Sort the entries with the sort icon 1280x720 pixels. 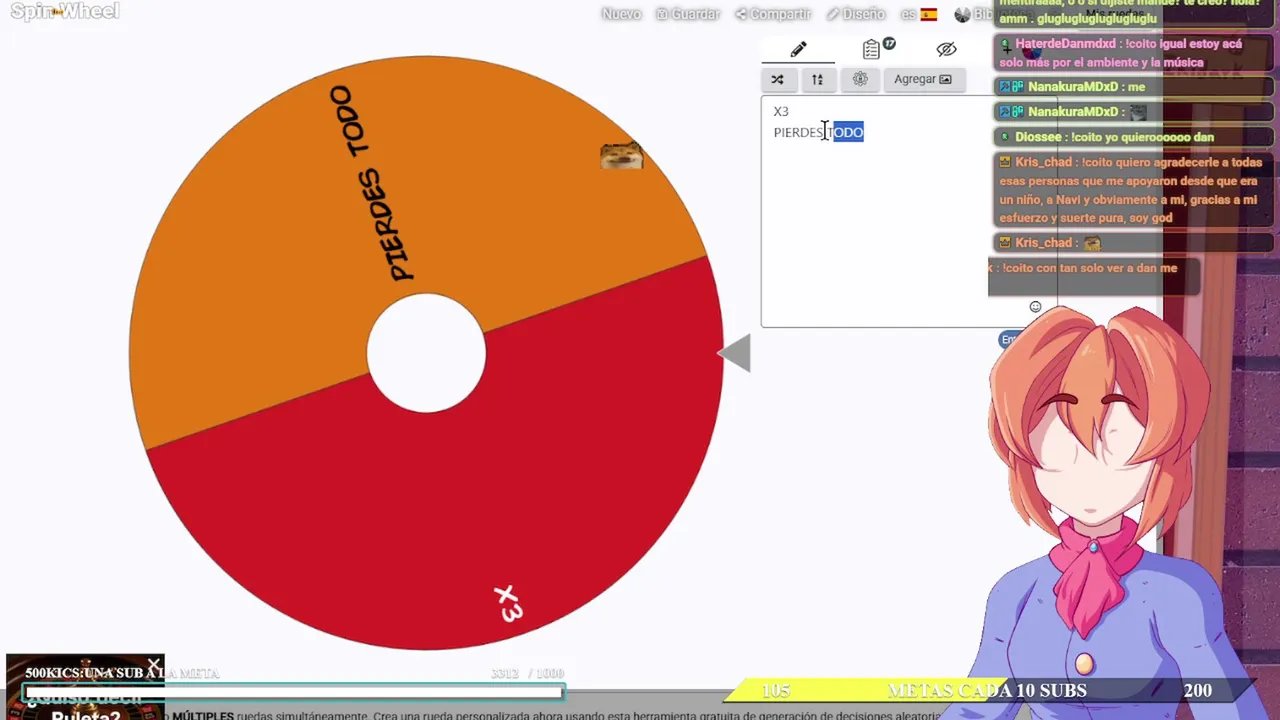(817, 79)
